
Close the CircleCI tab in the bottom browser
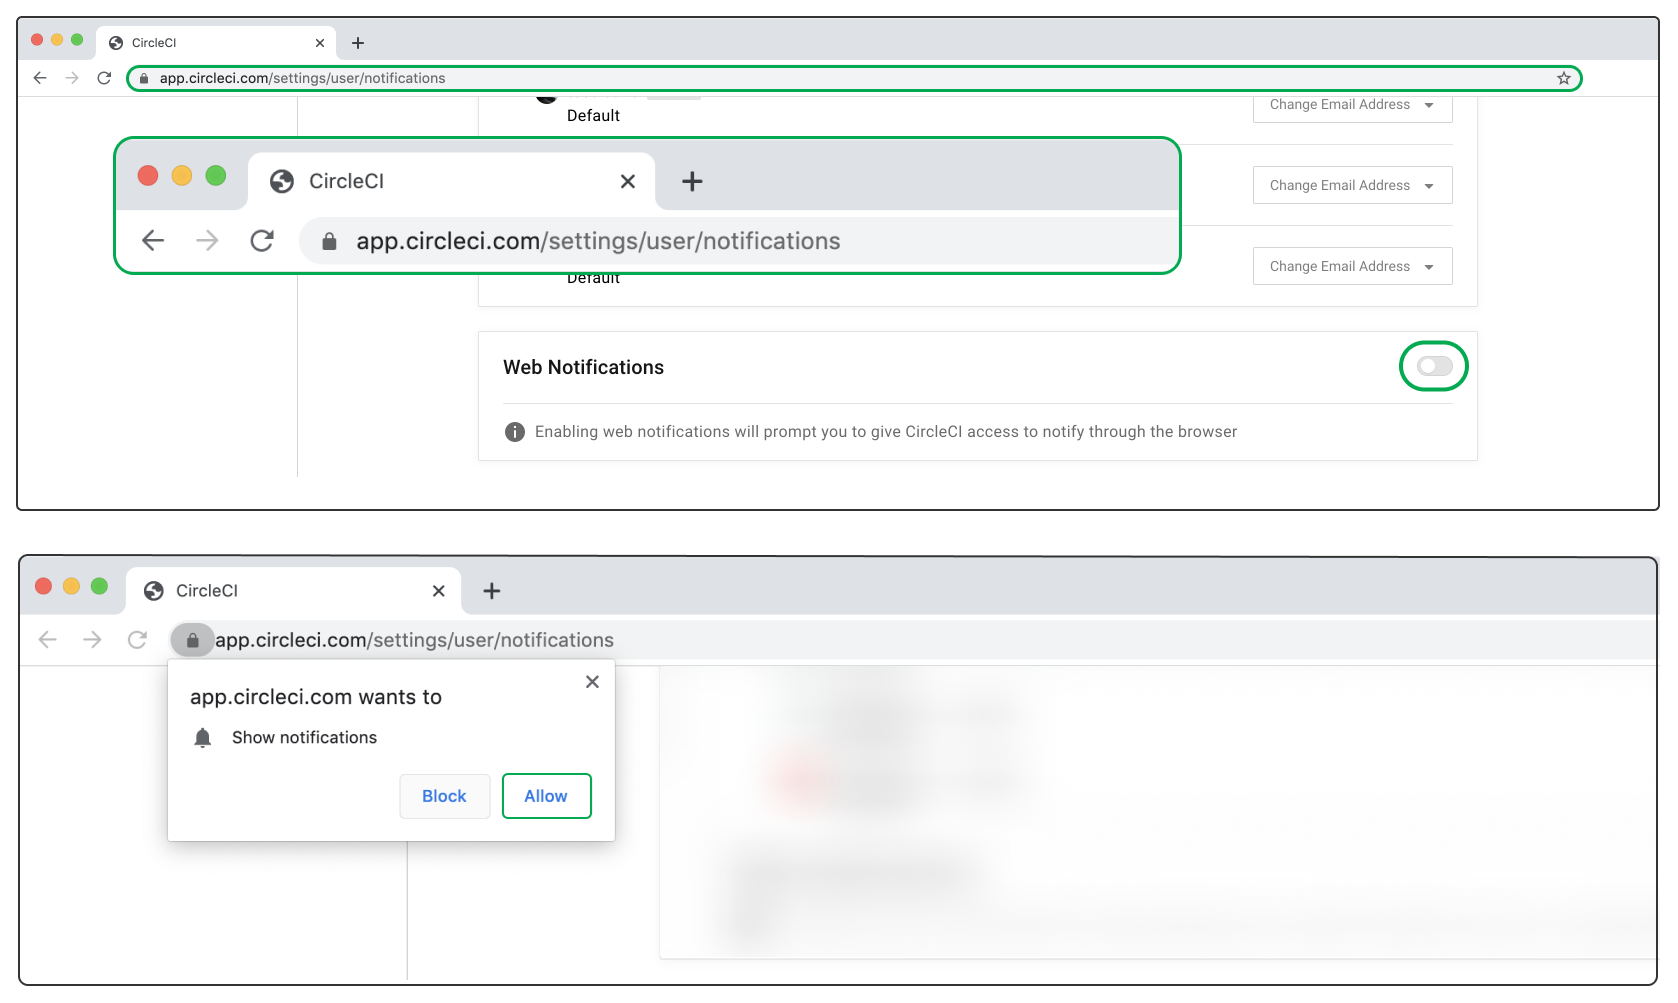(x=438, y=591)
